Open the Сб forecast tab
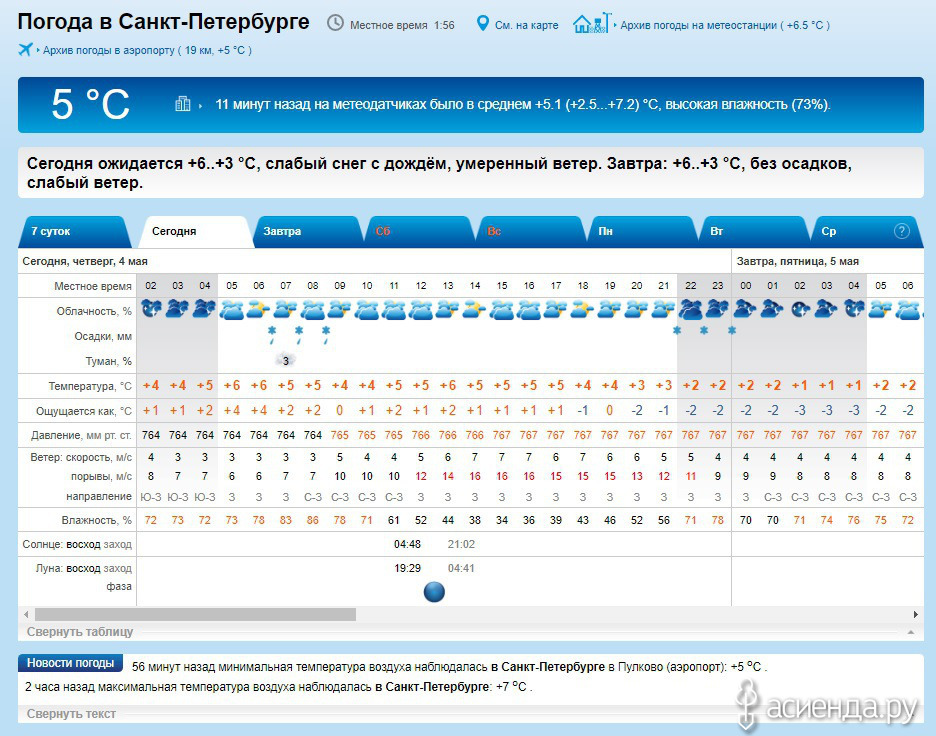 click(418, 232)
